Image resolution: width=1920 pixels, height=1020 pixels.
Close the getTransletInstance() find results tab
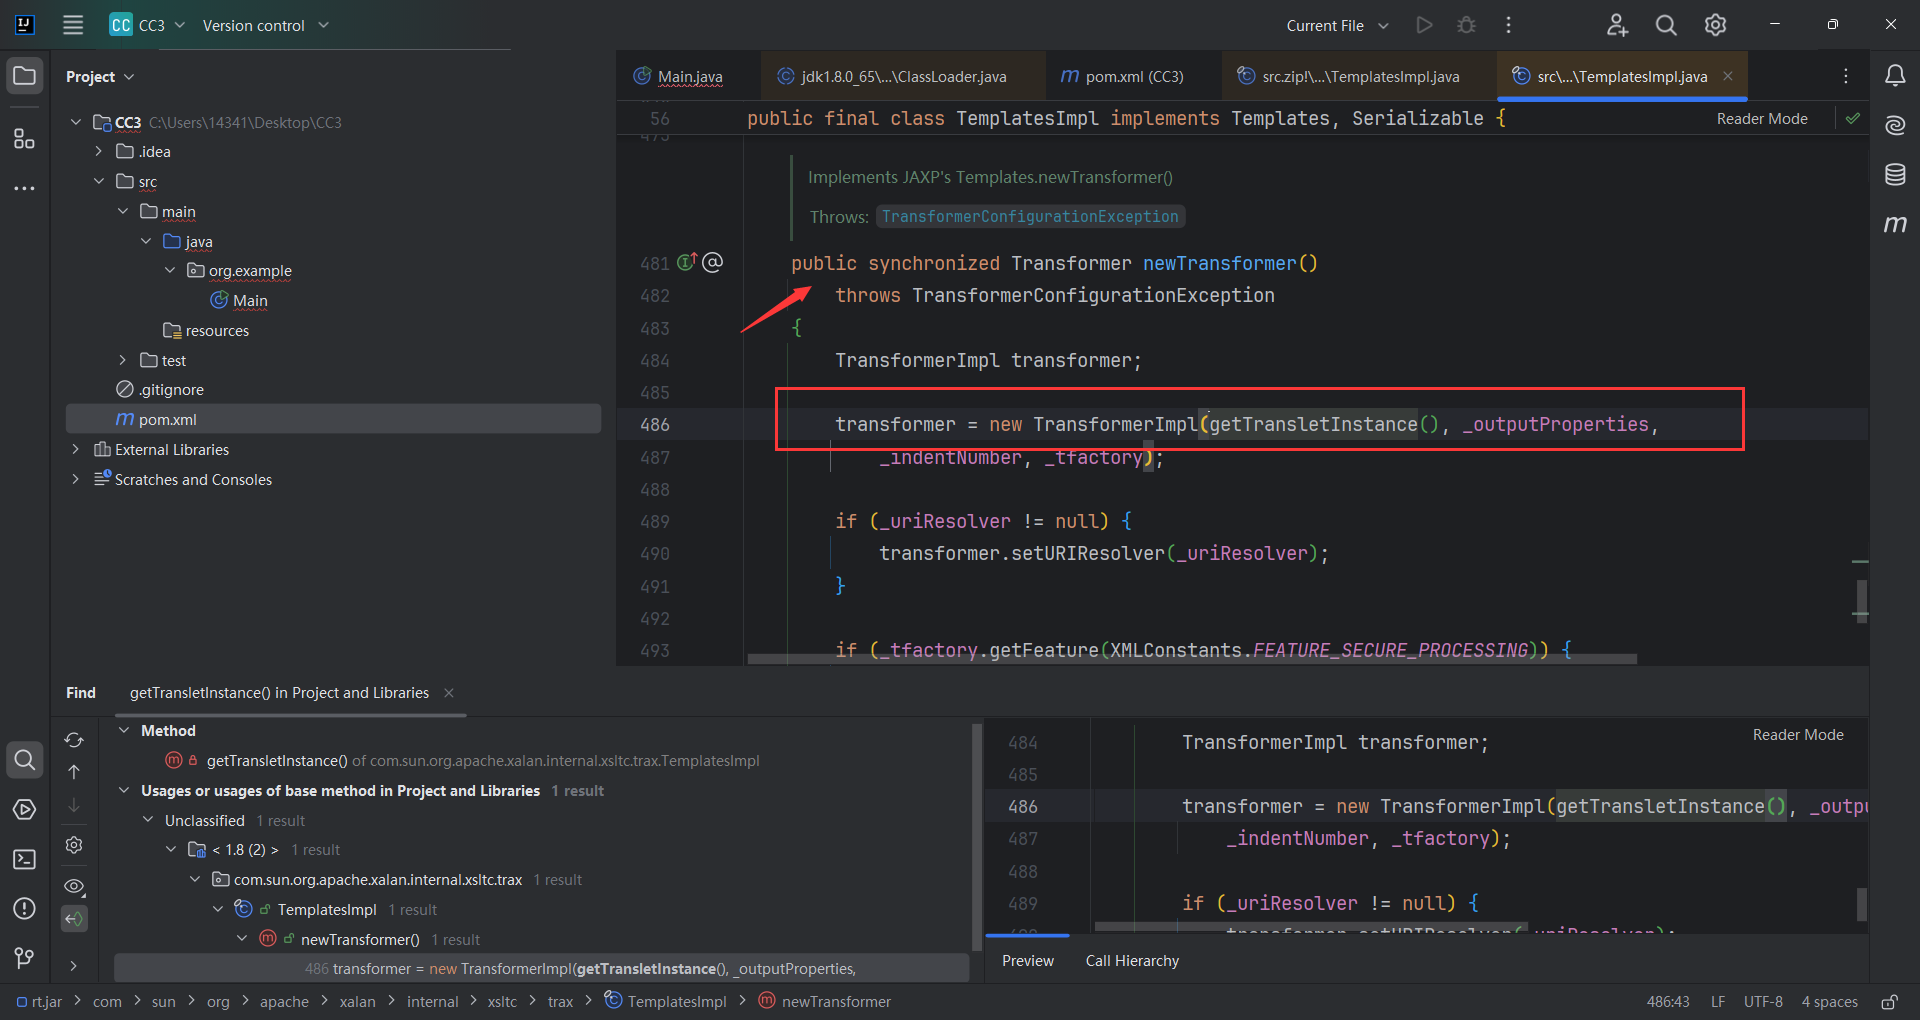point(449,692)
